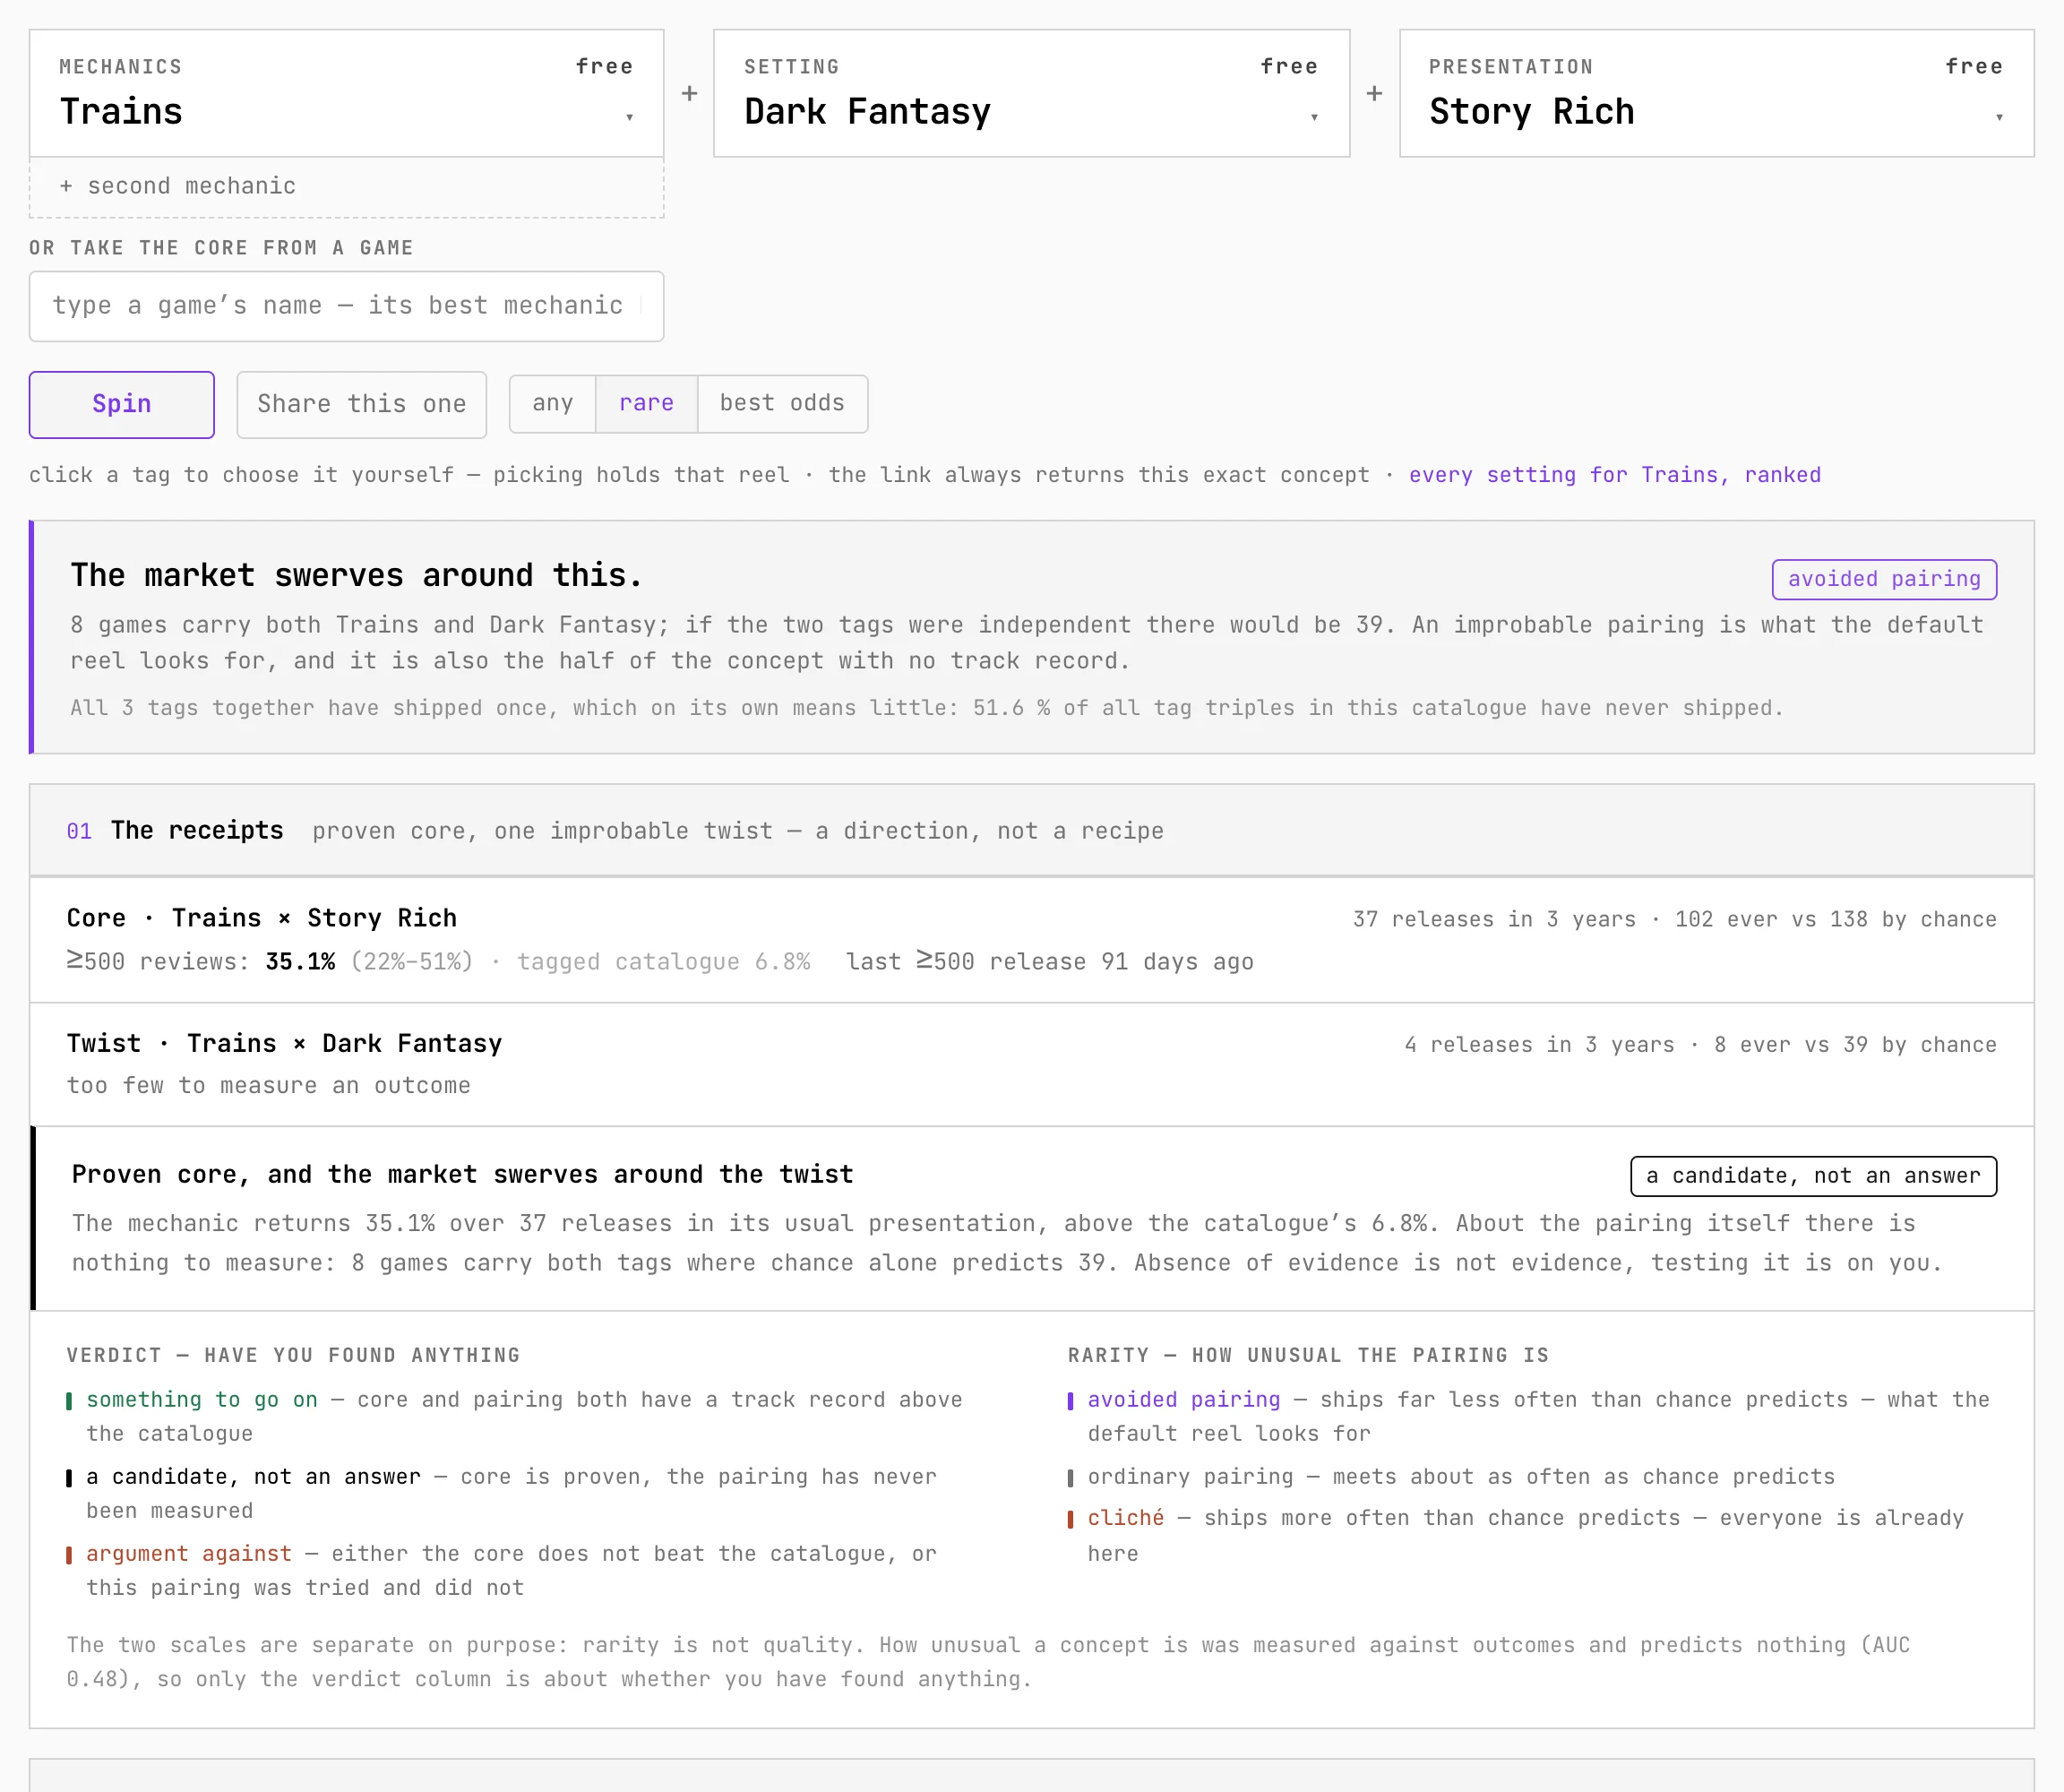Click the 'Core · Trains × Story Rich' row title
2064x1792 pixels.
click(262, 918)
